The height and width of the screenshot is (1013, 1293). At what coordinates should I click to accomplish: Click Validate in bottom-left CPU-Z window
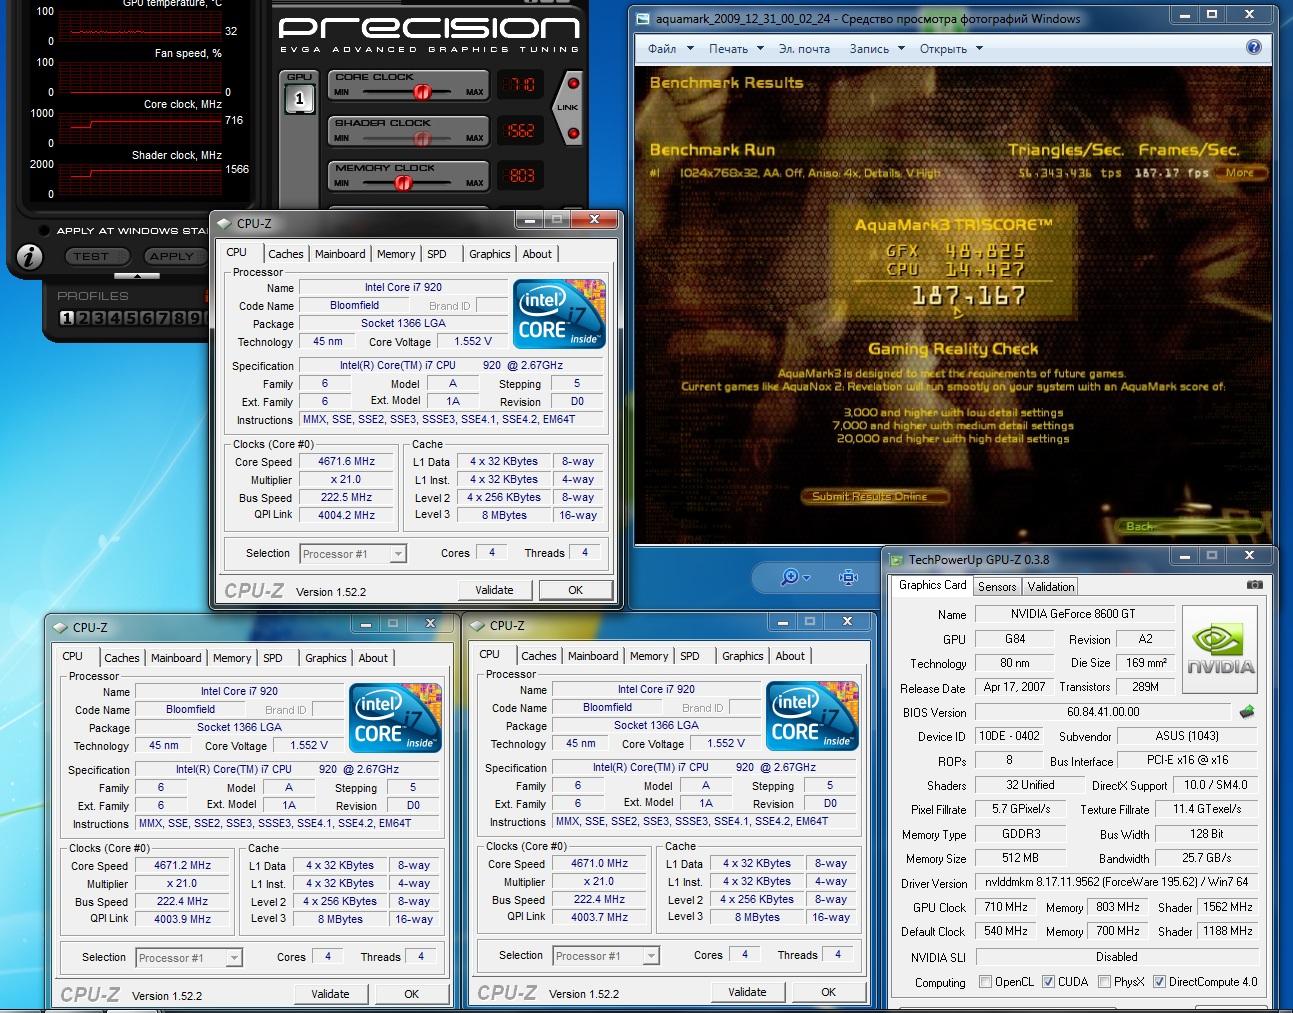(x=330, y=994)
